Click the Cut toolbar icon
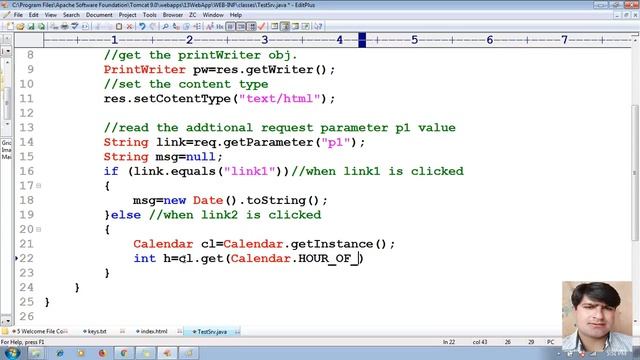 coord(97,27)
